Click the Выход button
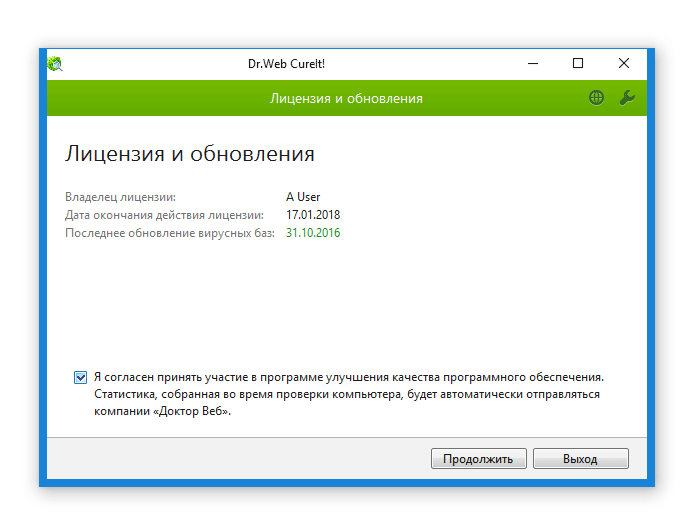Viewport: 698px width, 527px height. click(x=580, y=458)
